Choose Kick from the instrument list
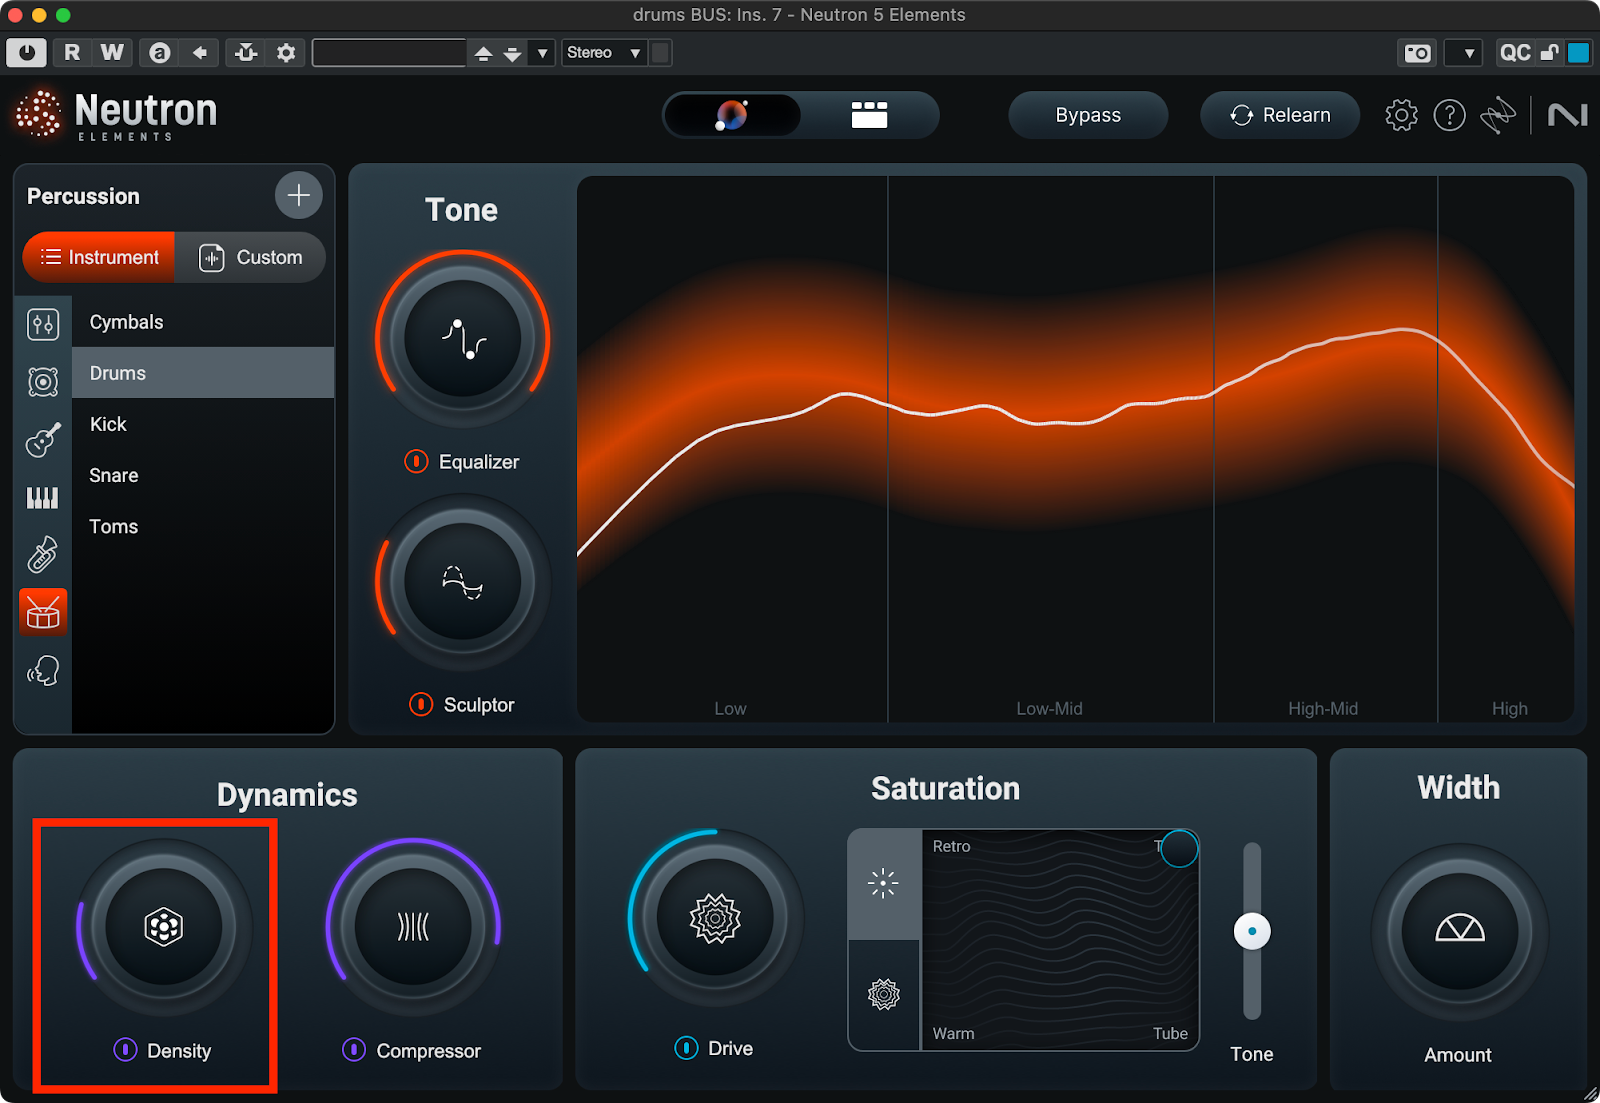1600x1103 pixels. (203, 424)
